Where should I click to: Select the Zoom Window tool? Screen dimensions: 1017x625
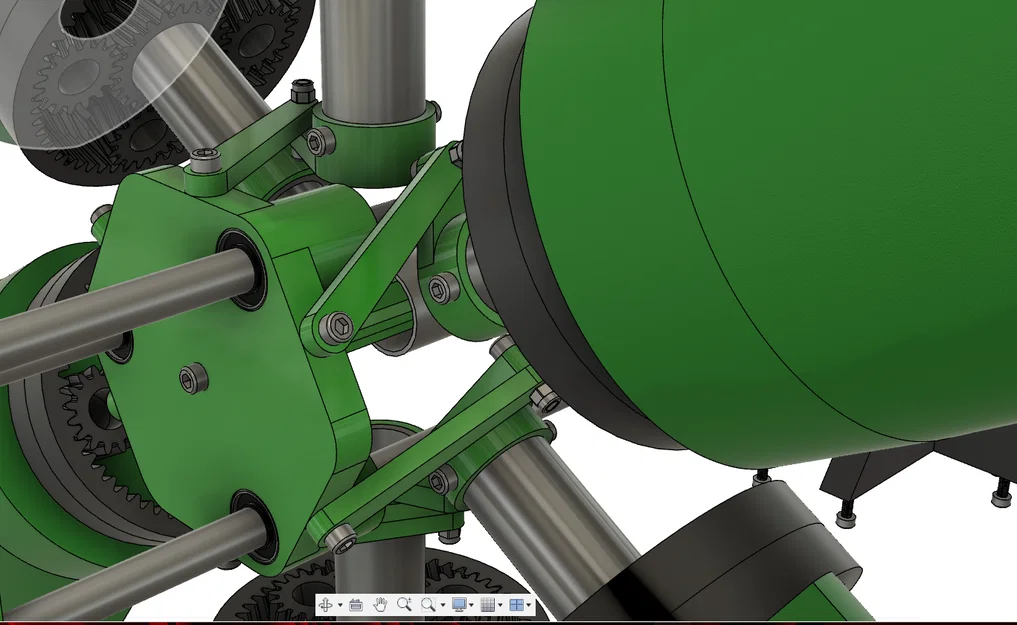[430, 604]
